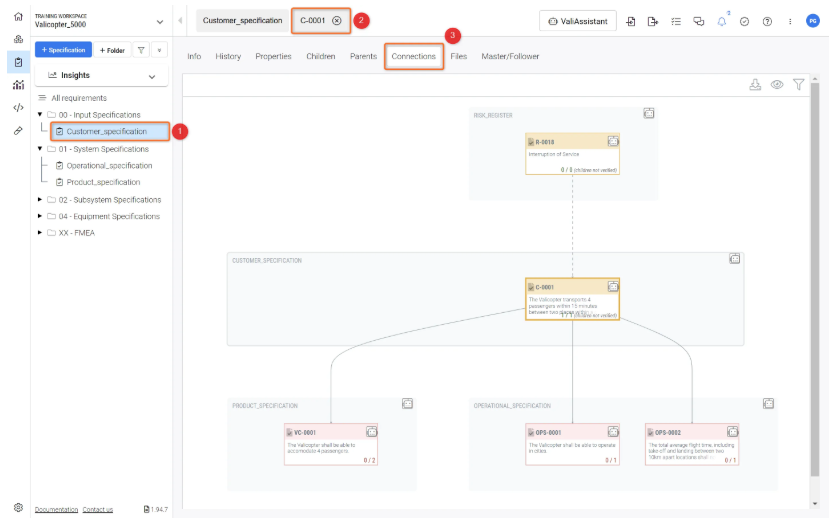831x521 pixels.
Task: Open the Valicopter_5000 workspace dropdown
Action: [160, 21]
